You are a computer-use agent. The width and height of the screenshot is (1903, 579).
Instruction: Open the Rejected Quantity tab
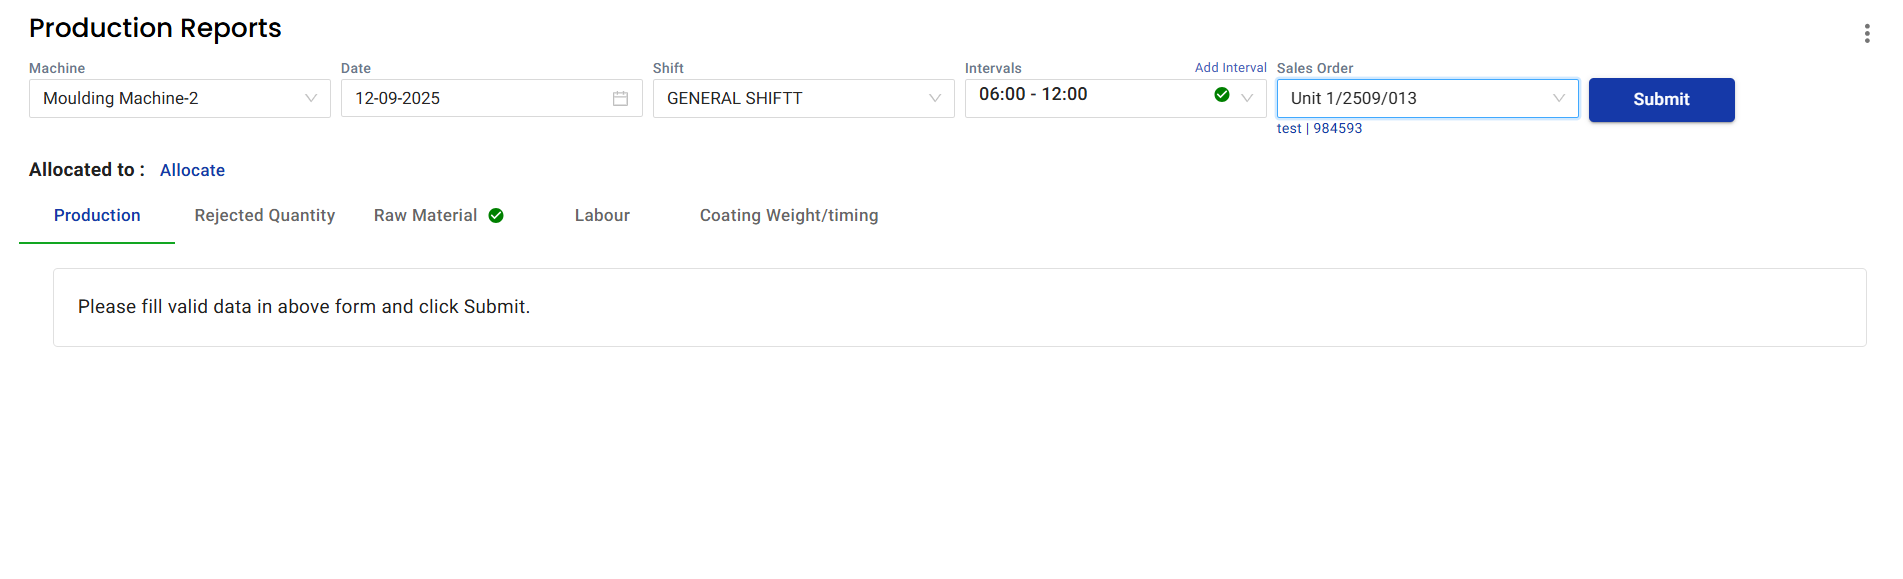click(265, 216)
